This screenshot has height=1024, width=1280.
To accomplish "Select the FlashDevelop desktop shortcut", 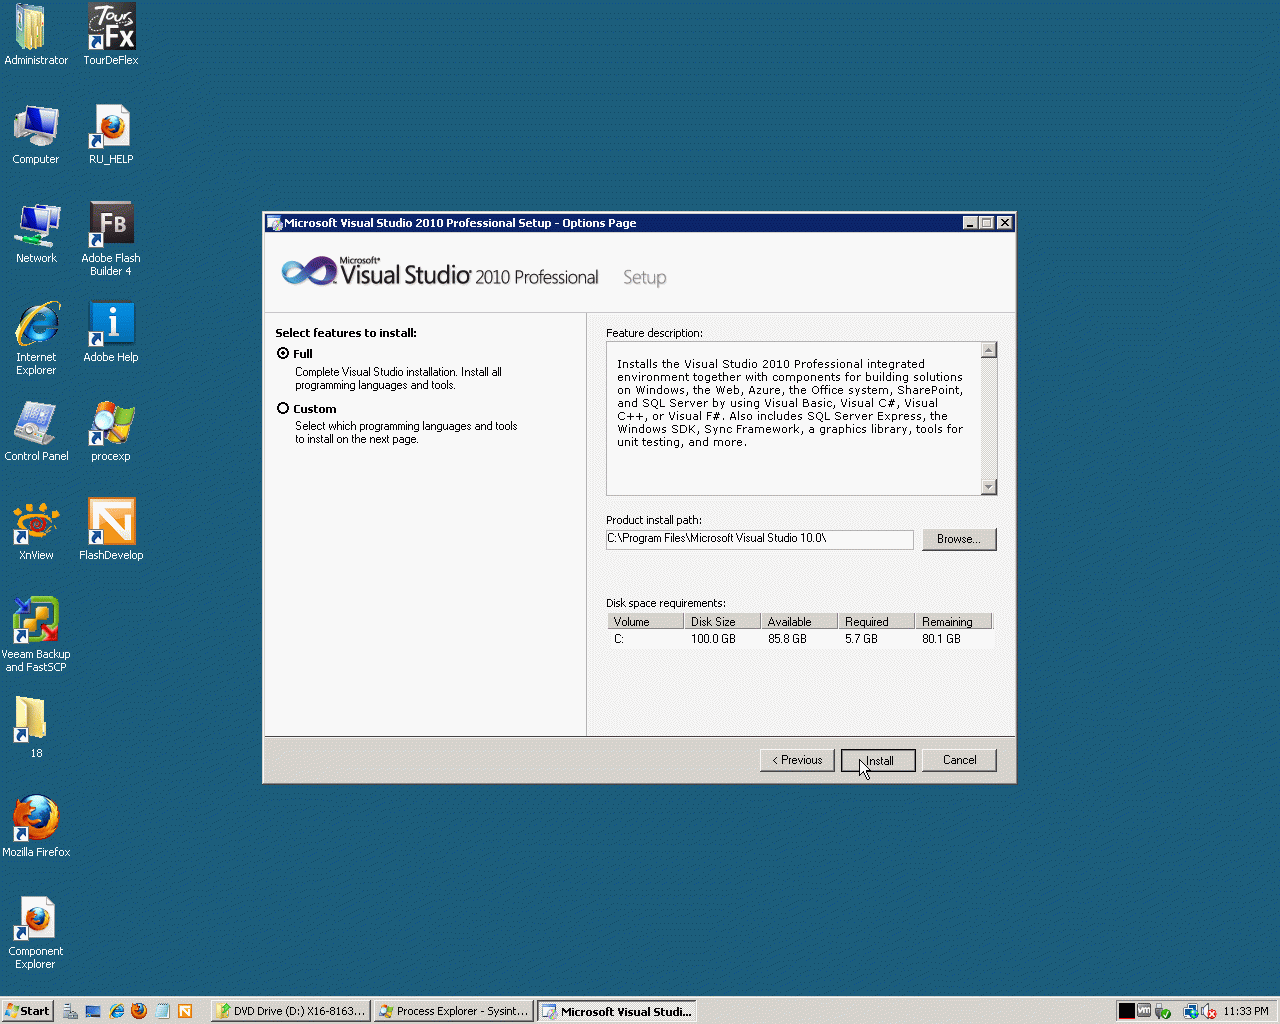I will click(111, 530).
